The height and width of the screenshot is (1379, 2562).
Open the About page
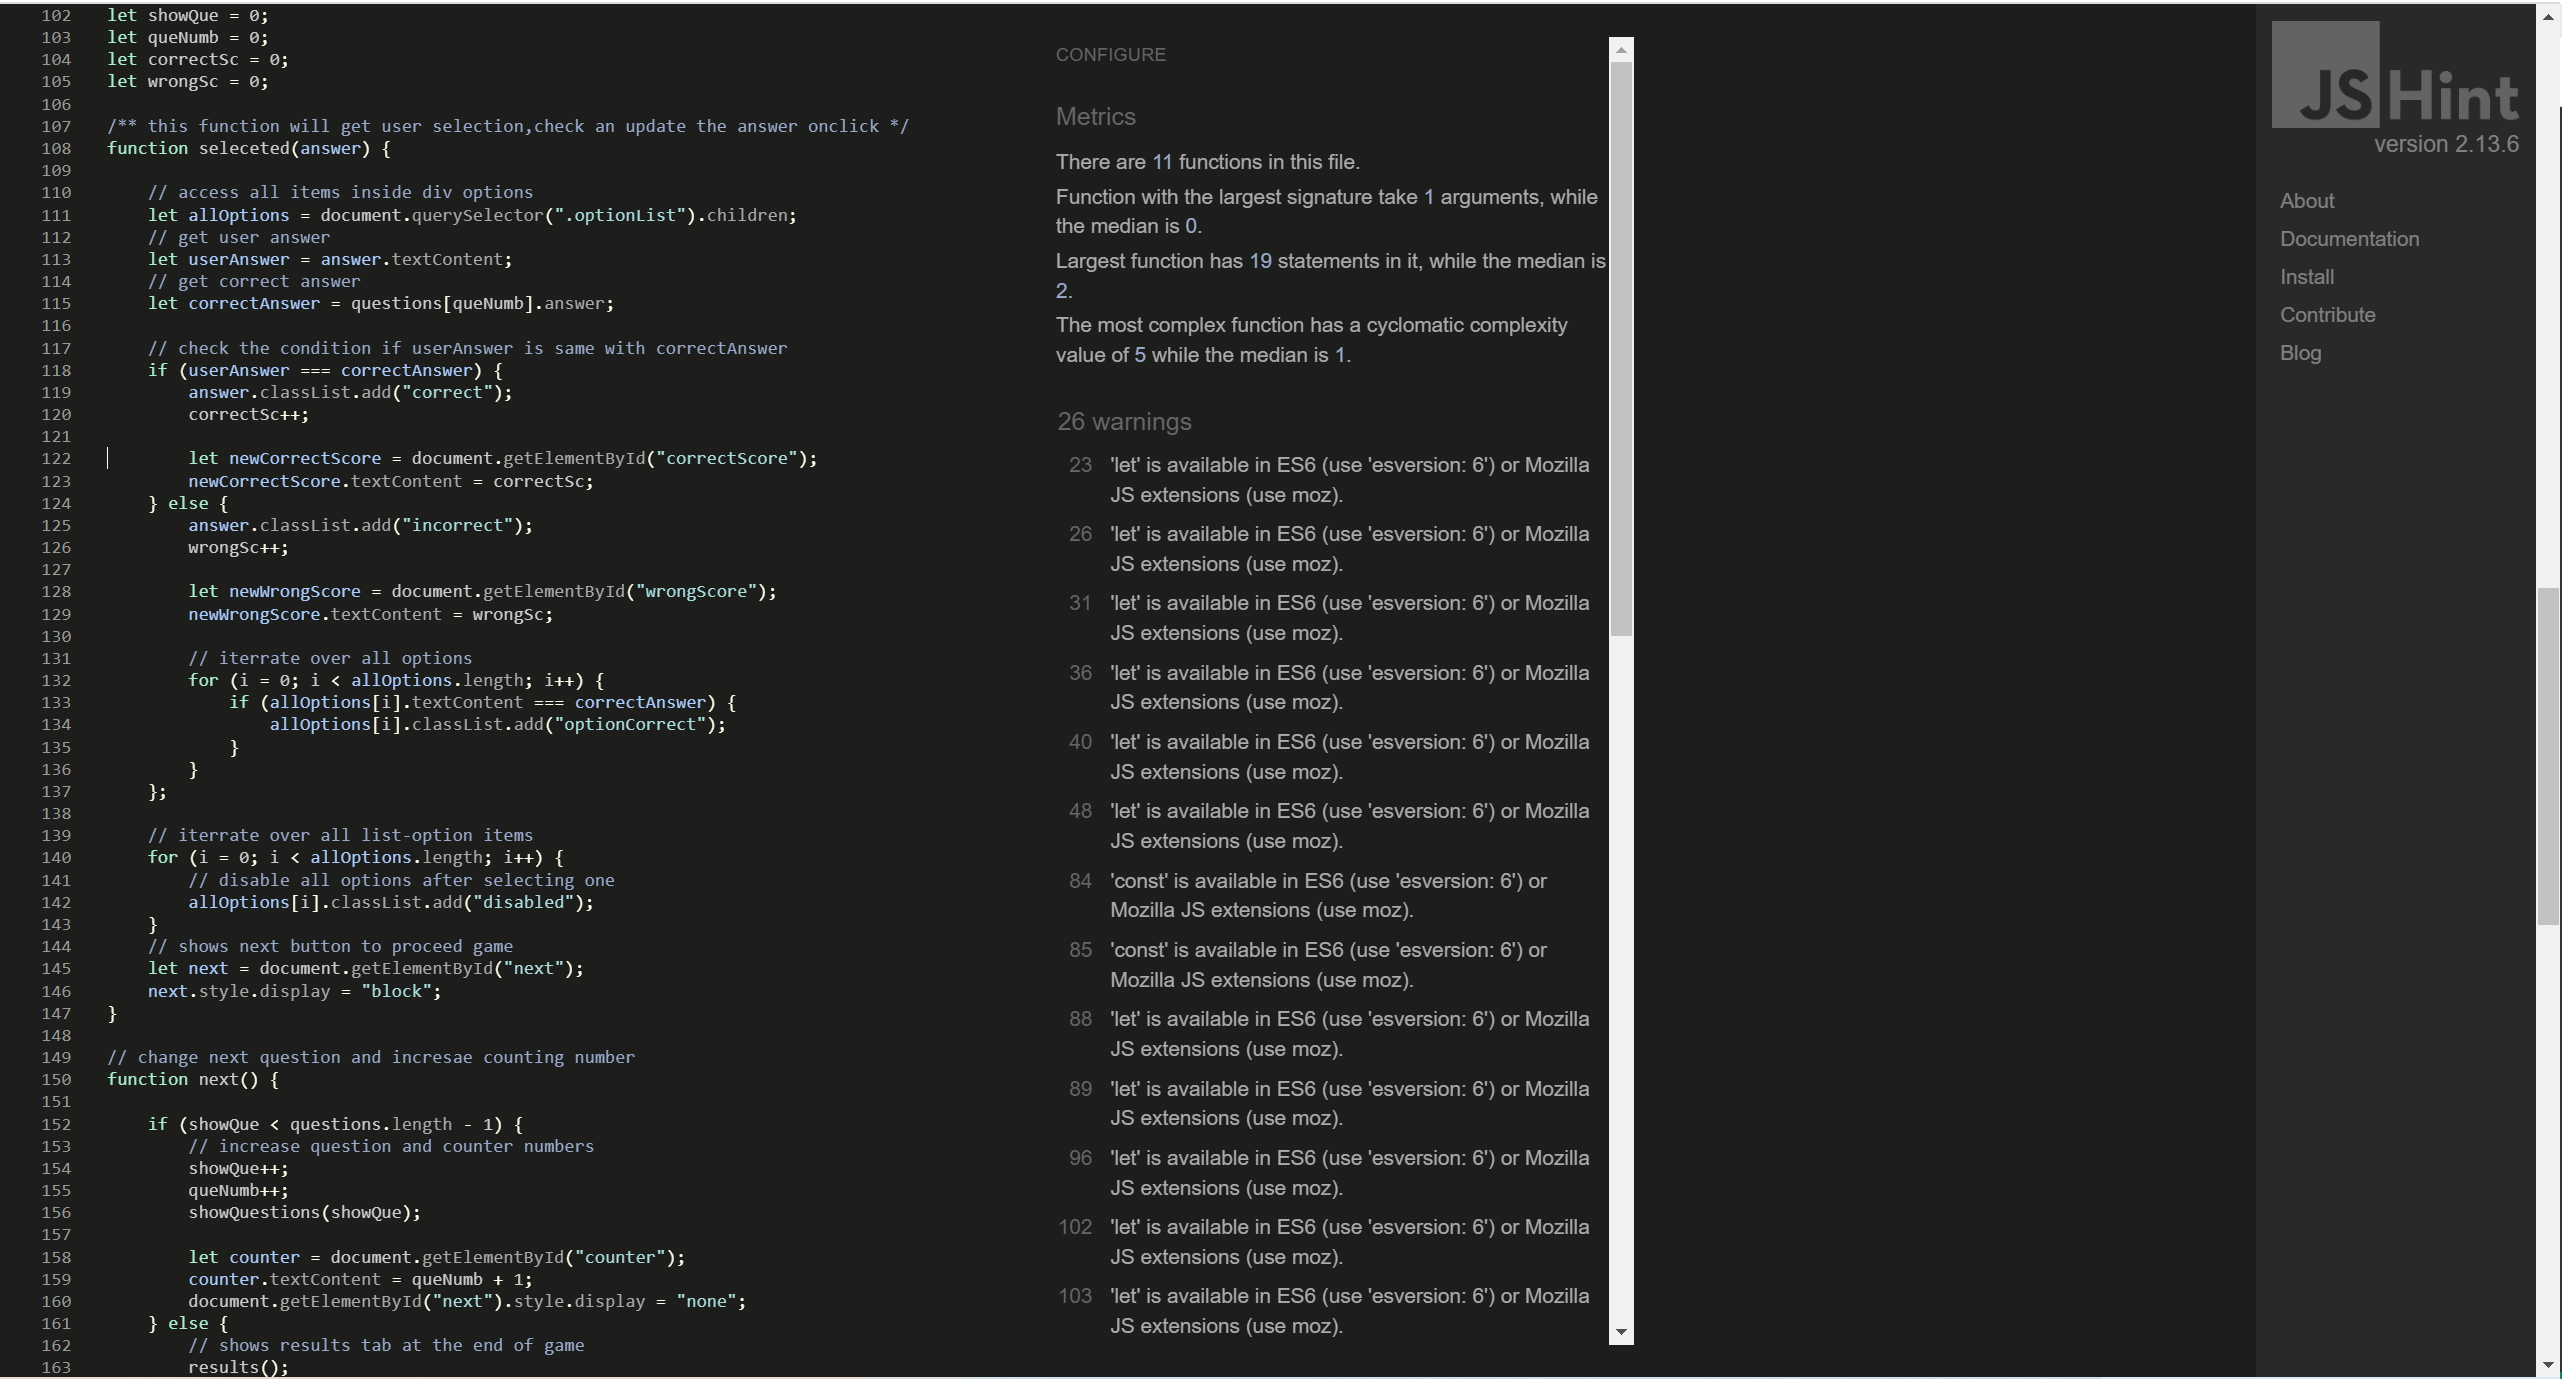click(2306, 201)
